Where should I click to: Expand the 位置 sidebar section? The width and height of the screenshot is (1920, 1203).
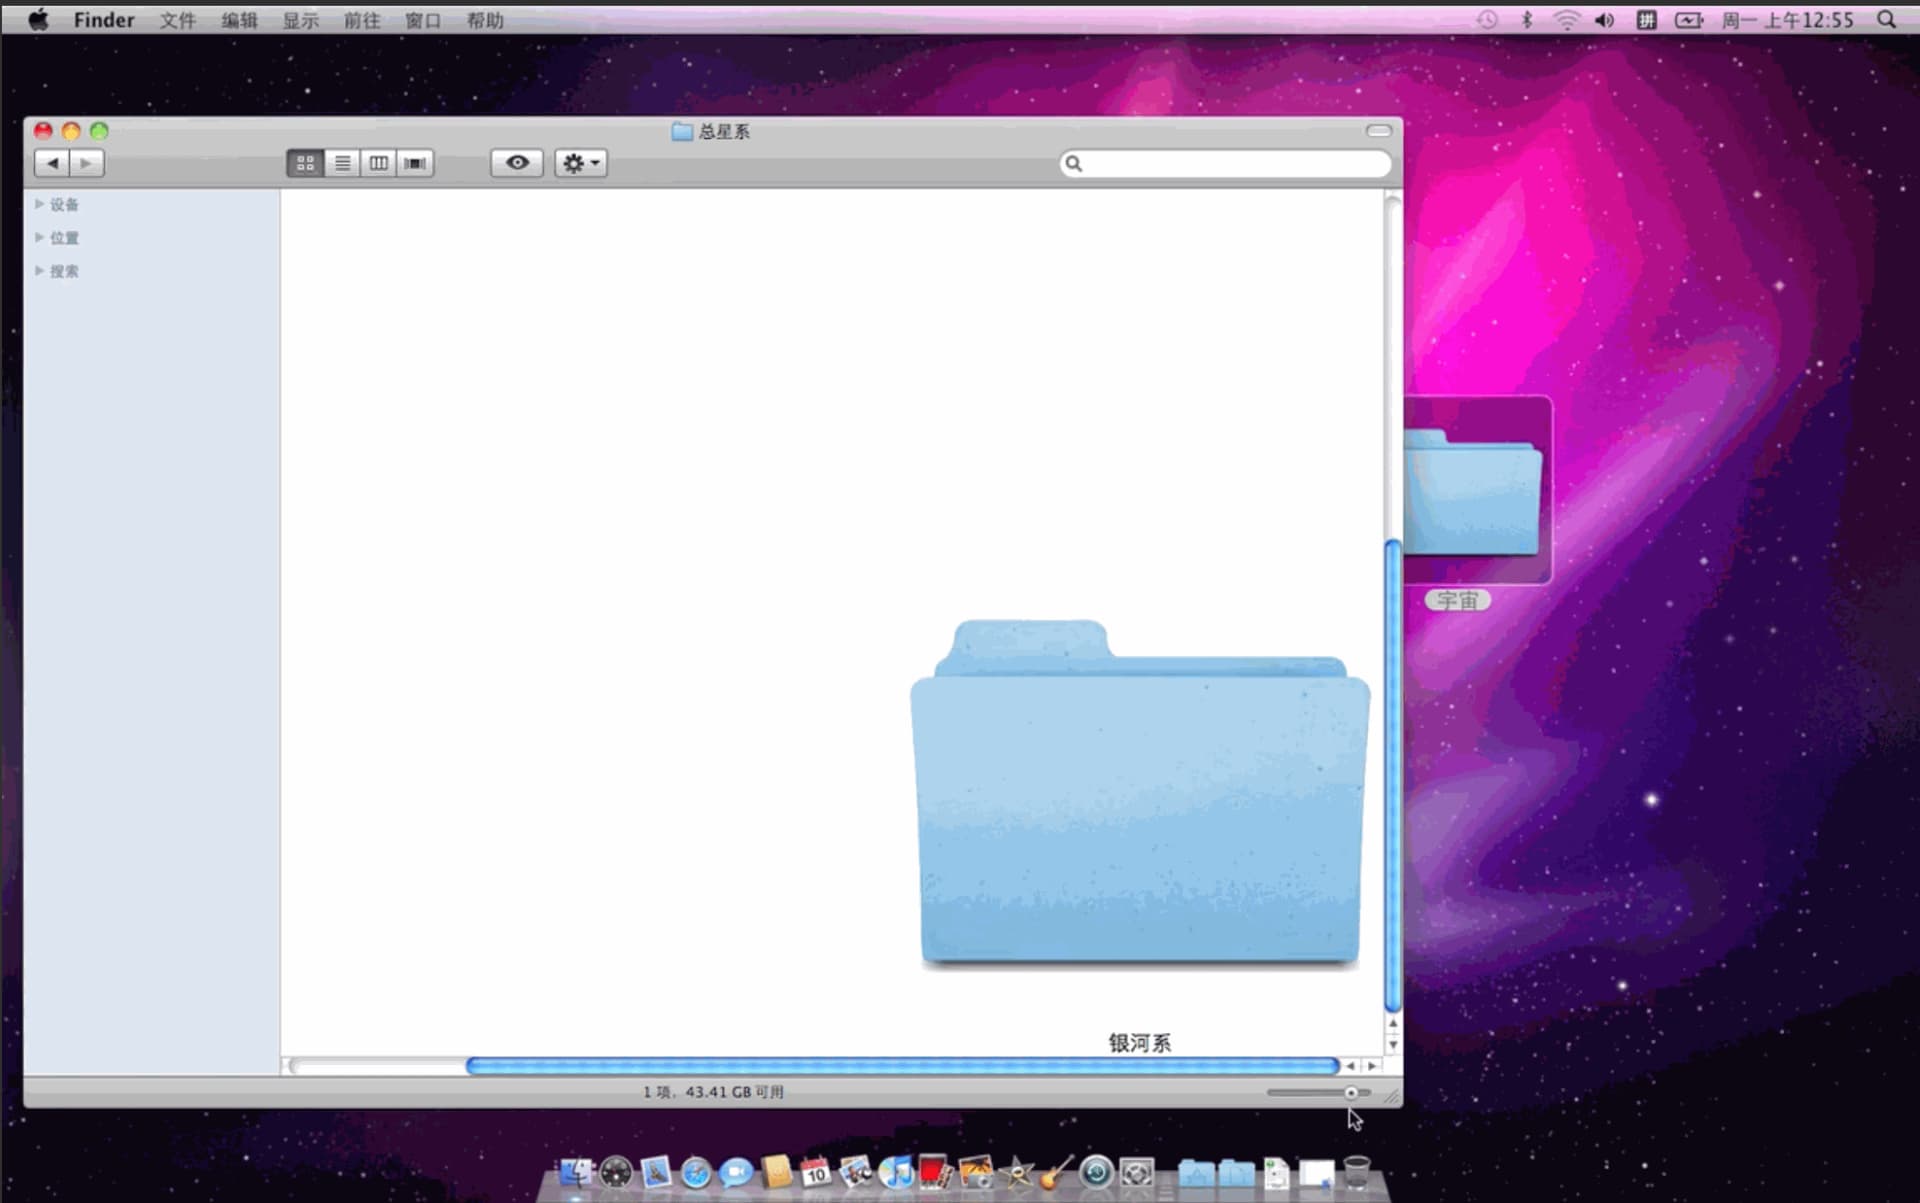click(x=39, y=237)
